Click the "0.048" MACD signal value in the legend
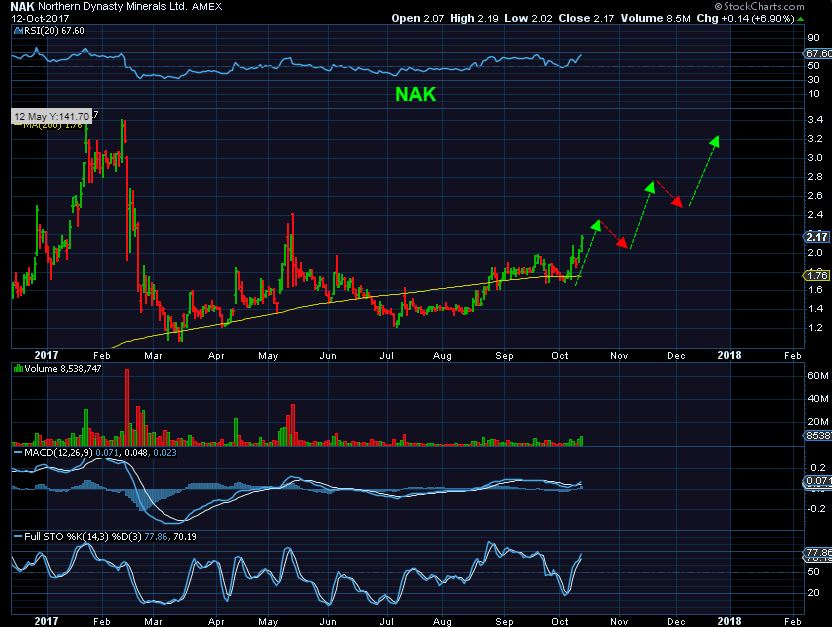The width and height of the screenshot is (832, 627). (136, 452)
